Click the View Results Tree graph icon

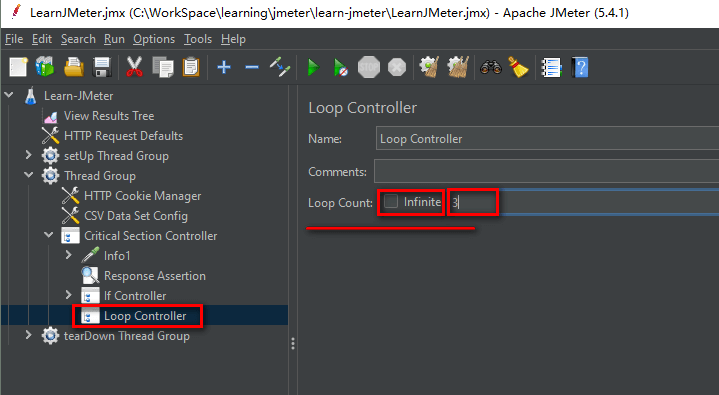pyautogui.click(x=50, y=116)
